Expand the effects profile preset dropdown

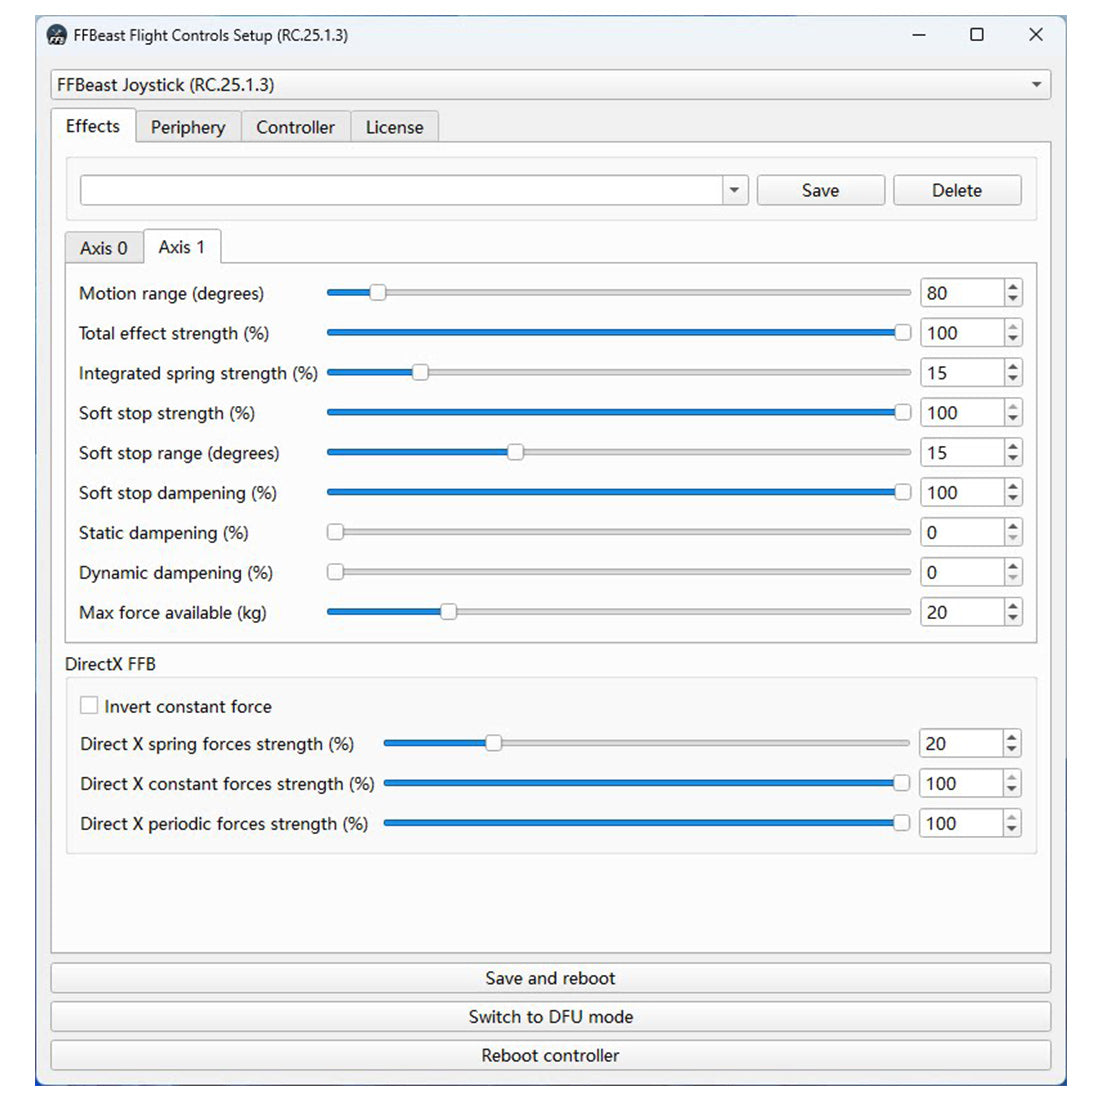click(734, 190)
